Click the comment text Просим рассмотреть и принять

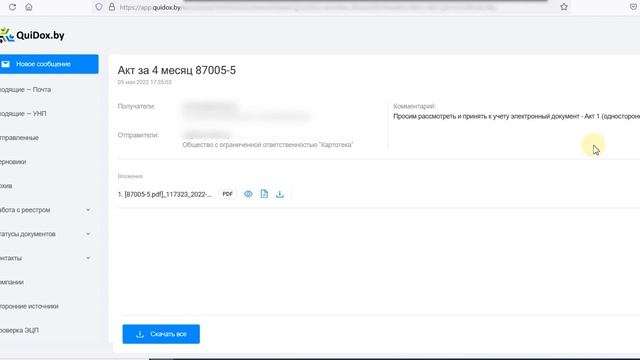(x=516, y=116)
